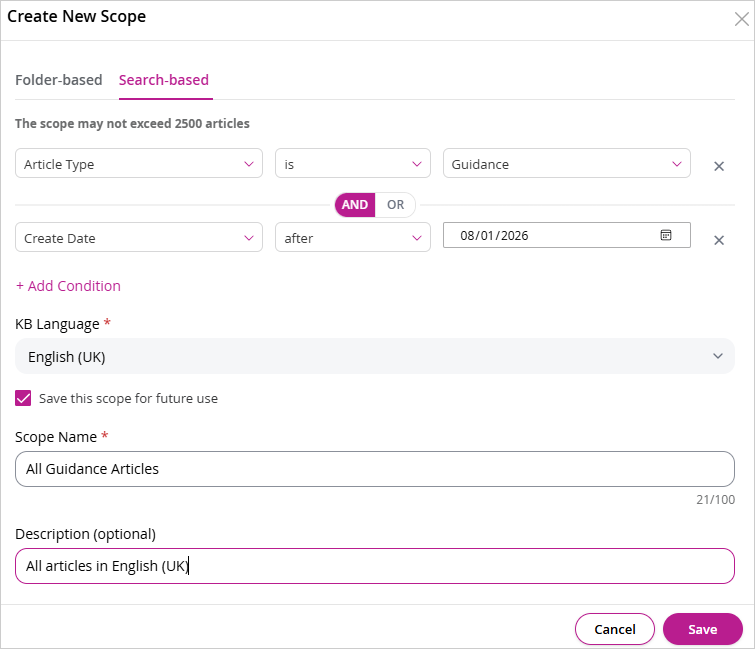The height and width of the screenshot is (649, 755).
Task: Select the AND condition operator
Action: tap(355, 205)
